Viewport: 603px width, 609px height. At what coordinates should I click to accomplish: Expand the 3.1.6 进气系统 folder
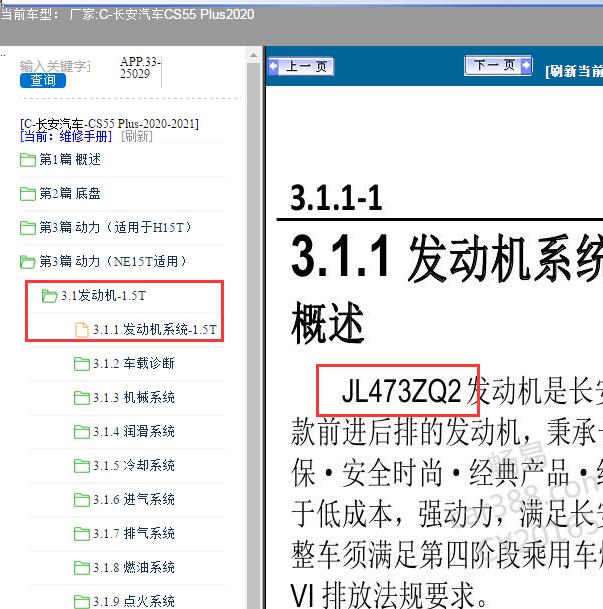tap(134, 499)
